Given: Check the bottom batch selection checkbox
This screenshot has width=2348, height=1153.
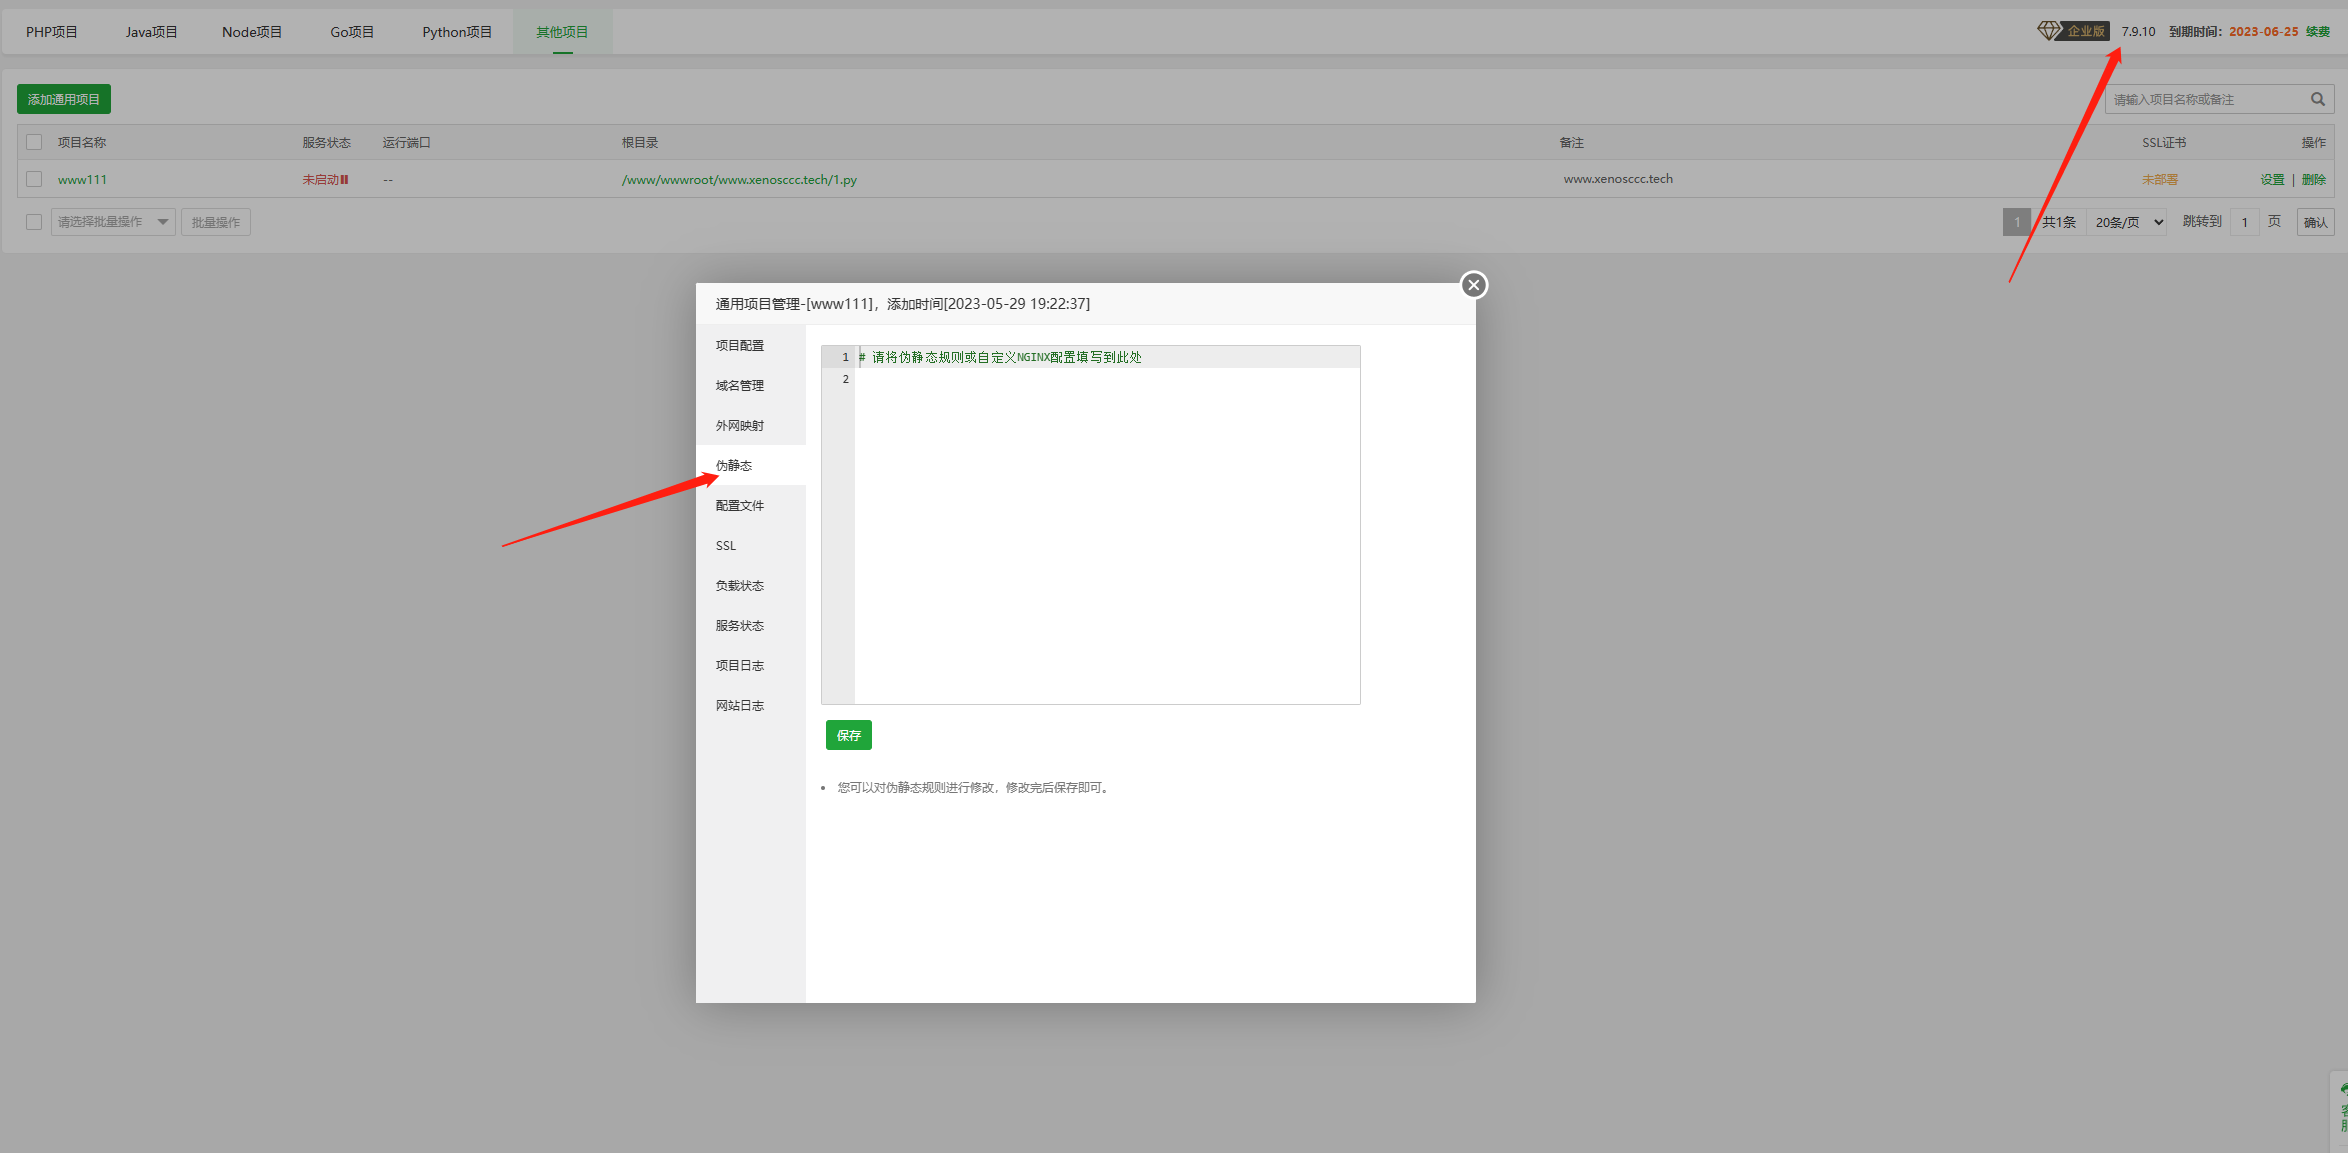Looking at the screenshot, I should coord(34,222).
